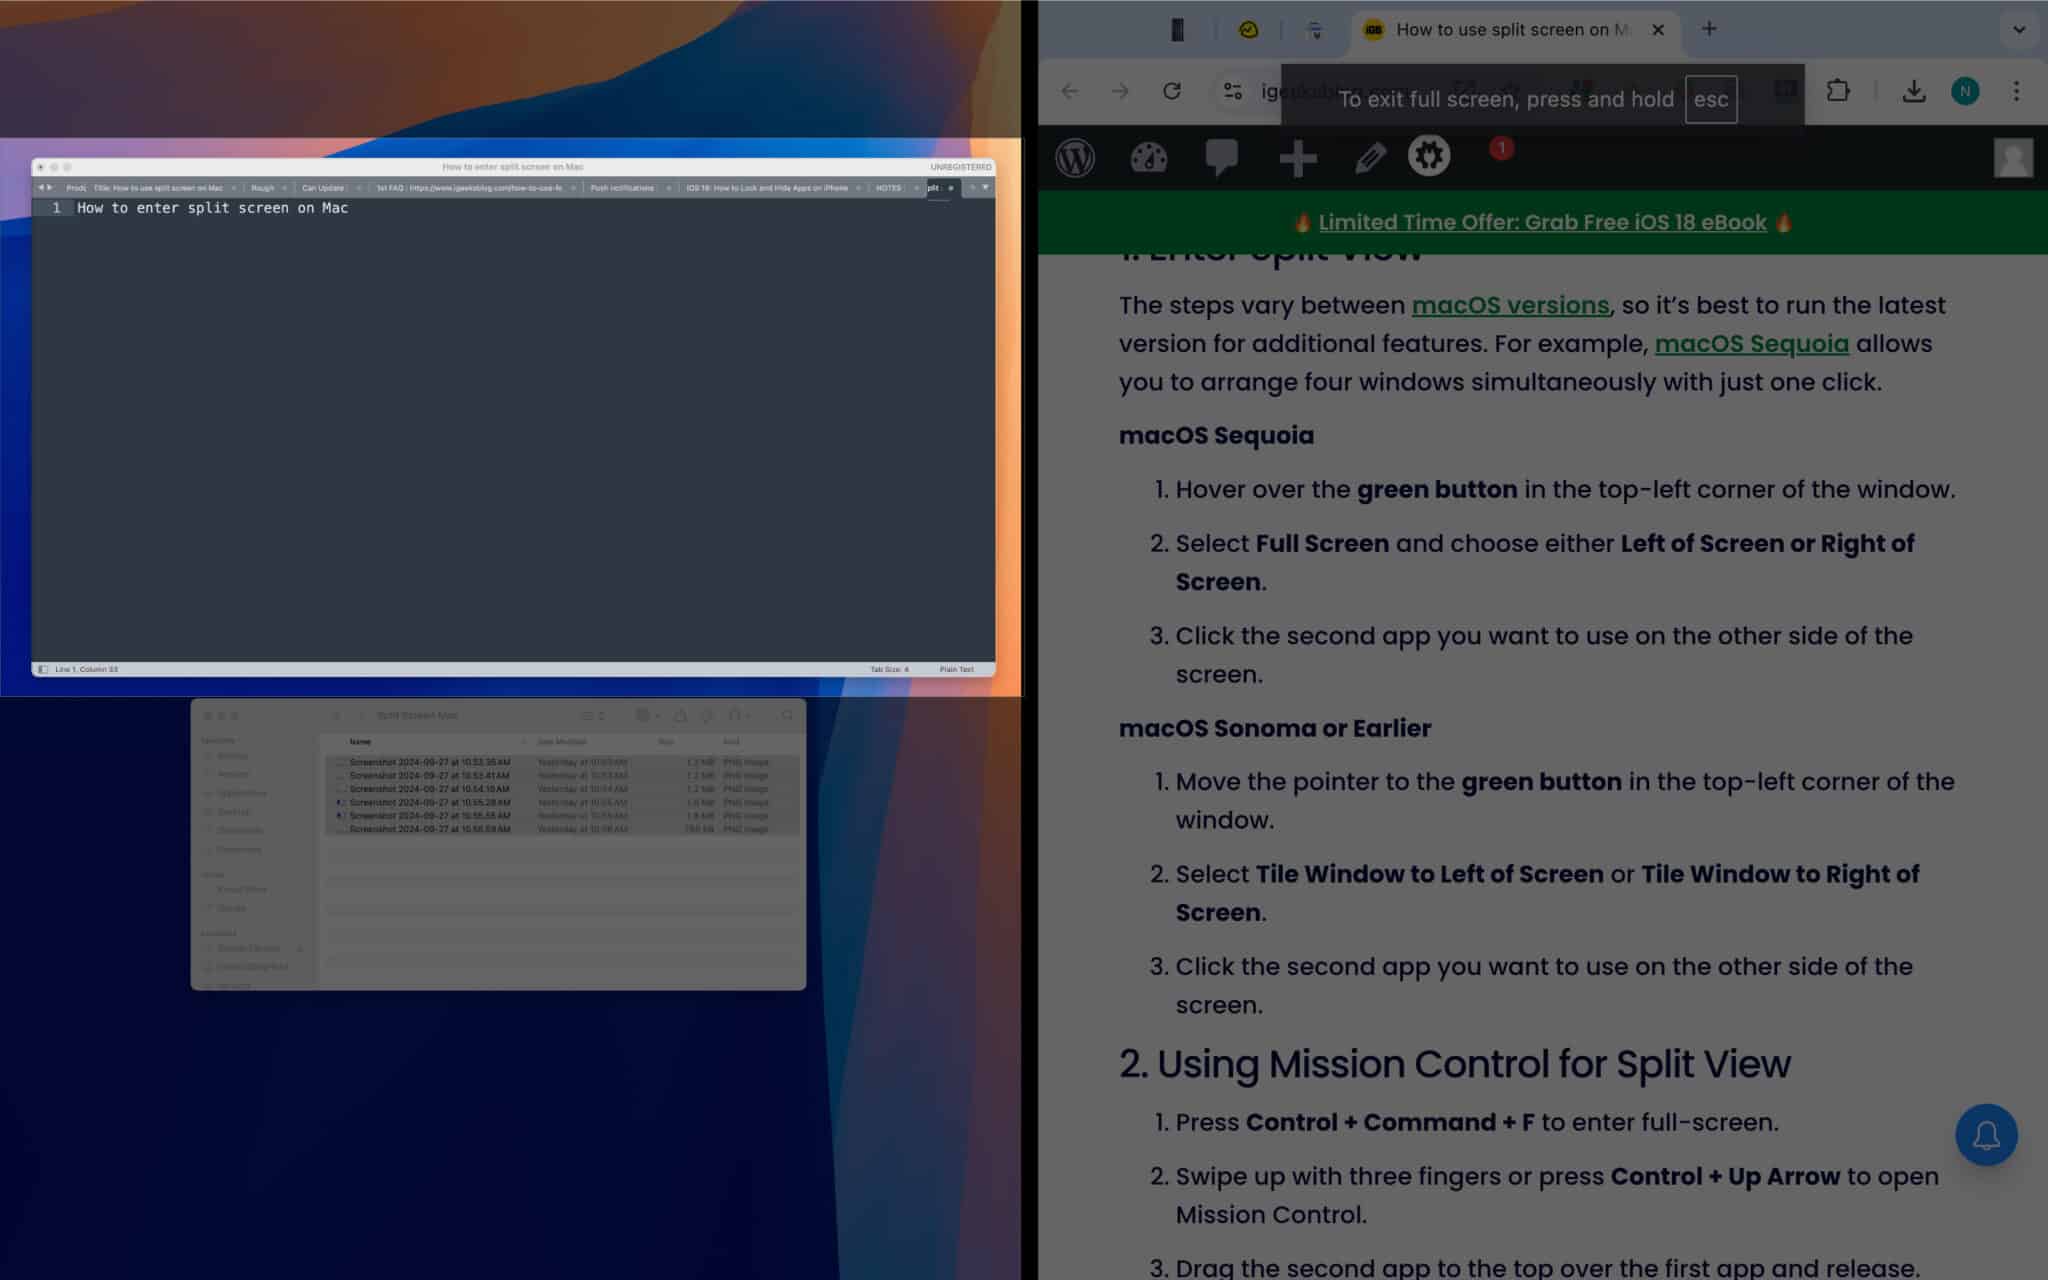Open the editor tab overflow arrow
The height and width of the screenshot is (1280, 2048).
(x=984, y=188)
